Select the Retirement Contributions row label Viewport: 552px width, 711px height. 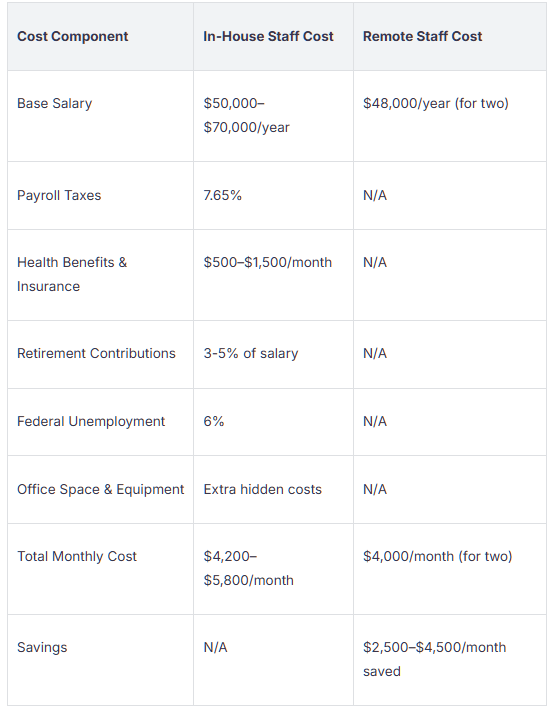(x=96, y=353)
